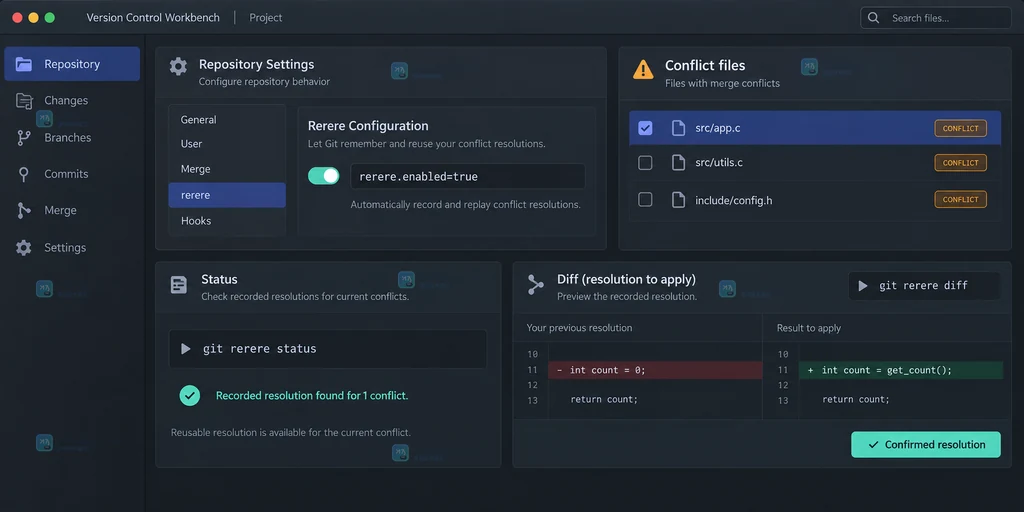Click added line 'int count = get_count();'
Screen dimensions: 1024x512
click(x=901, y=370)
